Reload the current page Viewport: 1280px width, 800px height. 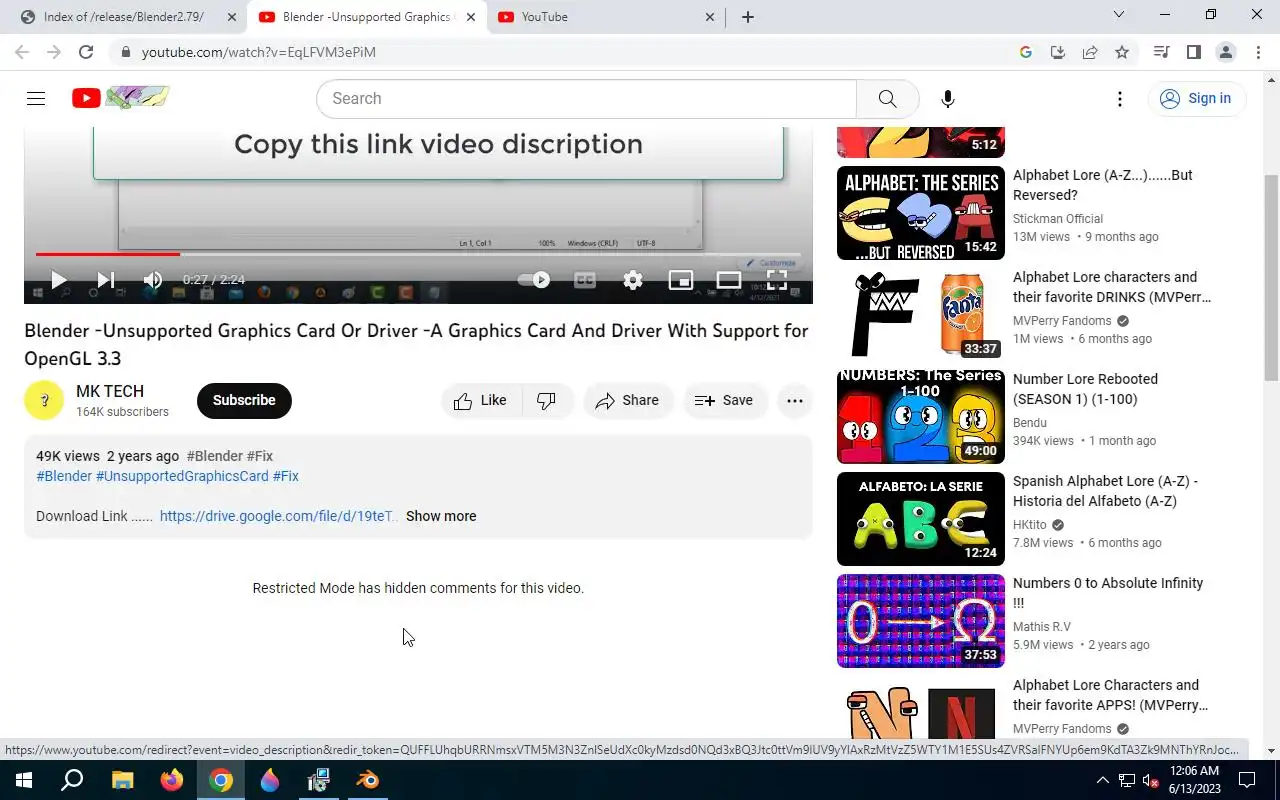coord(86,52)
